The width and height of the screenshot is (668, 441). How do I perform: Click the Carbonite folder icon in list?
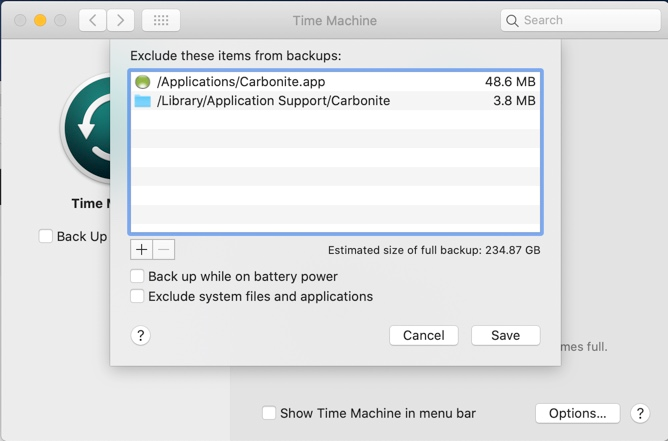[x=142, y=101]
